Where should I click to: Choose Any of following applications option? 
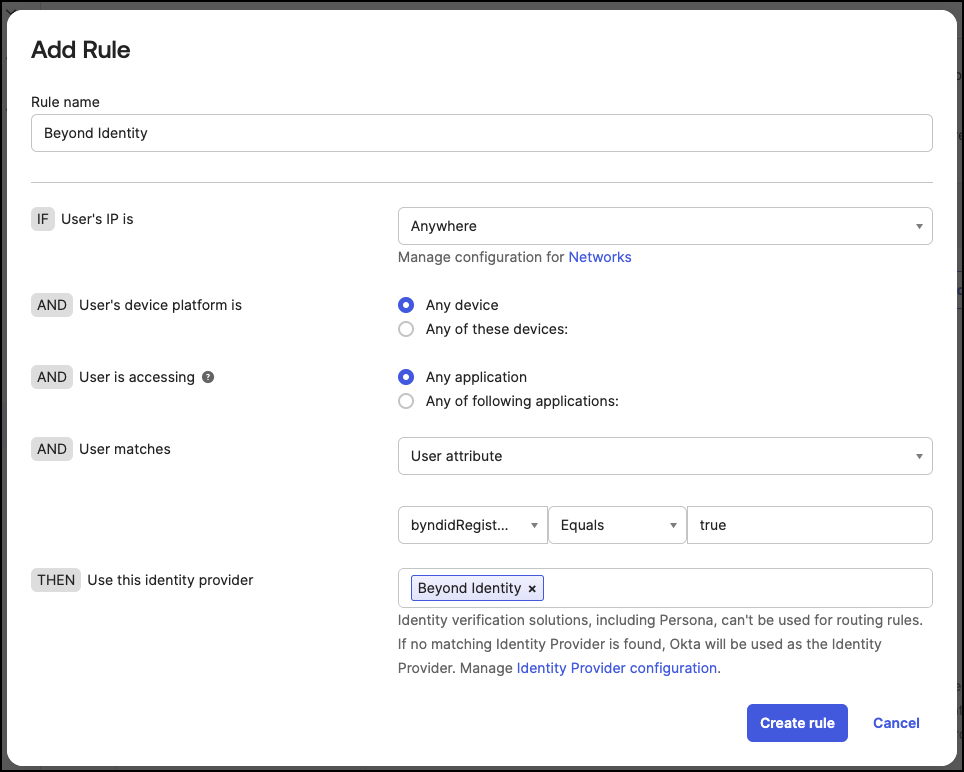406,401
